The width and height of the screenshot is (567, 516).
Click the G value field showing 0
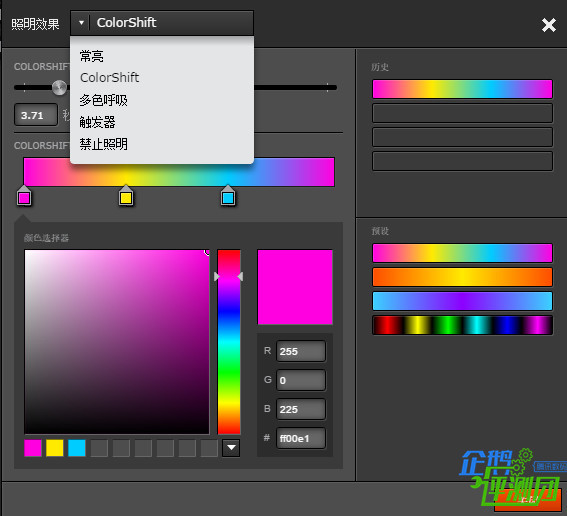point(301,380)
